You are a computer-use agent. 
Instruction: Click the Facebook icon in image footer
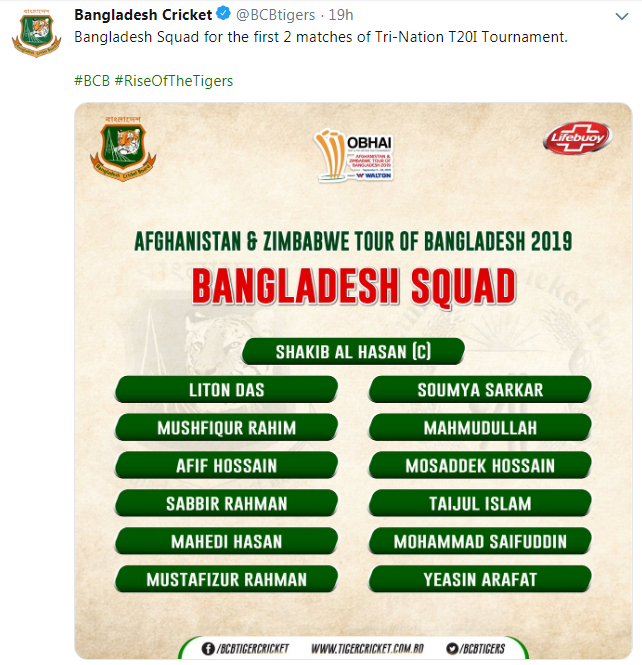click(x=208, y=648)
